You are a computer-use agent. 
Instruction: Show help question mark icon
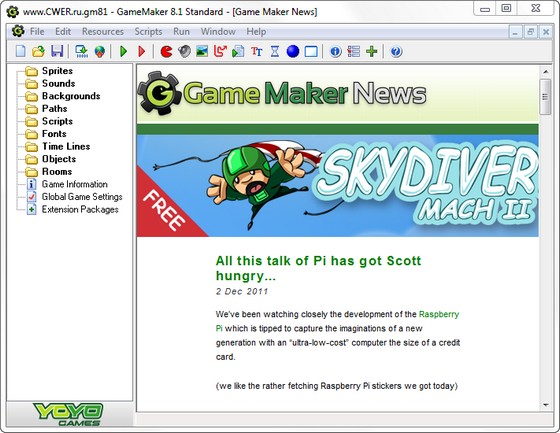point(396,51)
